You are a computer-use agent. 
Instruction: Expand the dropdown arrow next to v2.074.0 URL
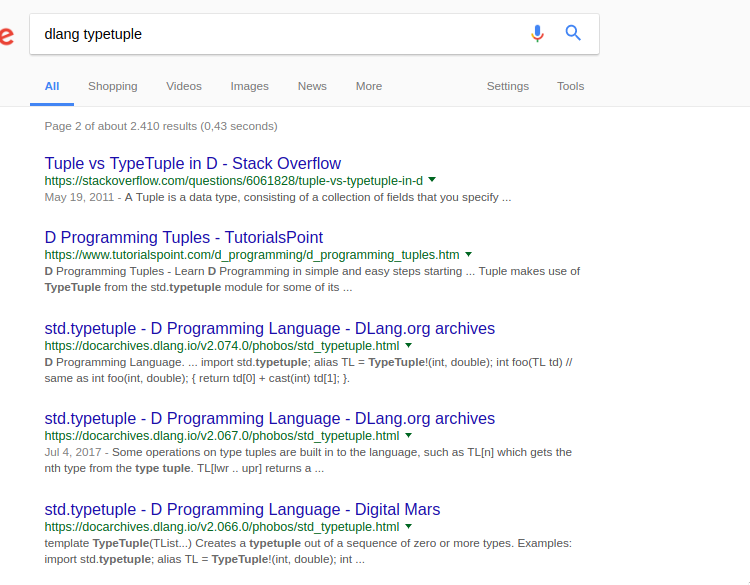408,345
